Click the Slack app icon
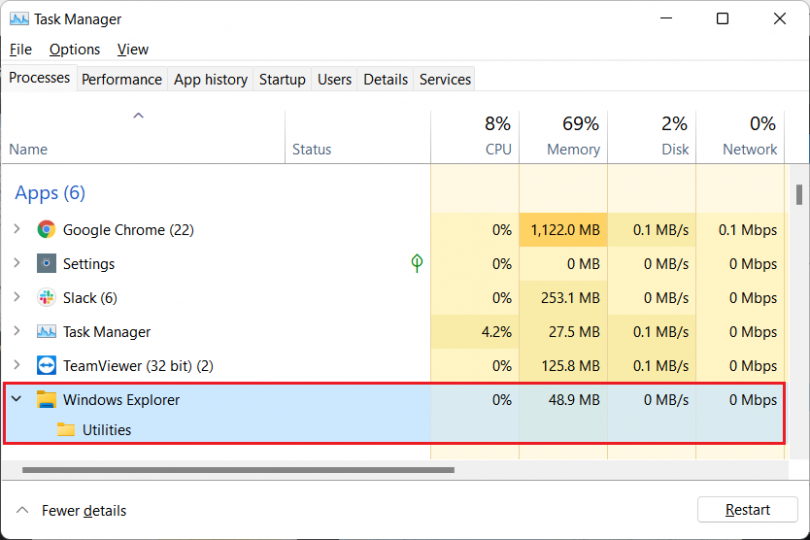The image size is (810, 540). 46,298
